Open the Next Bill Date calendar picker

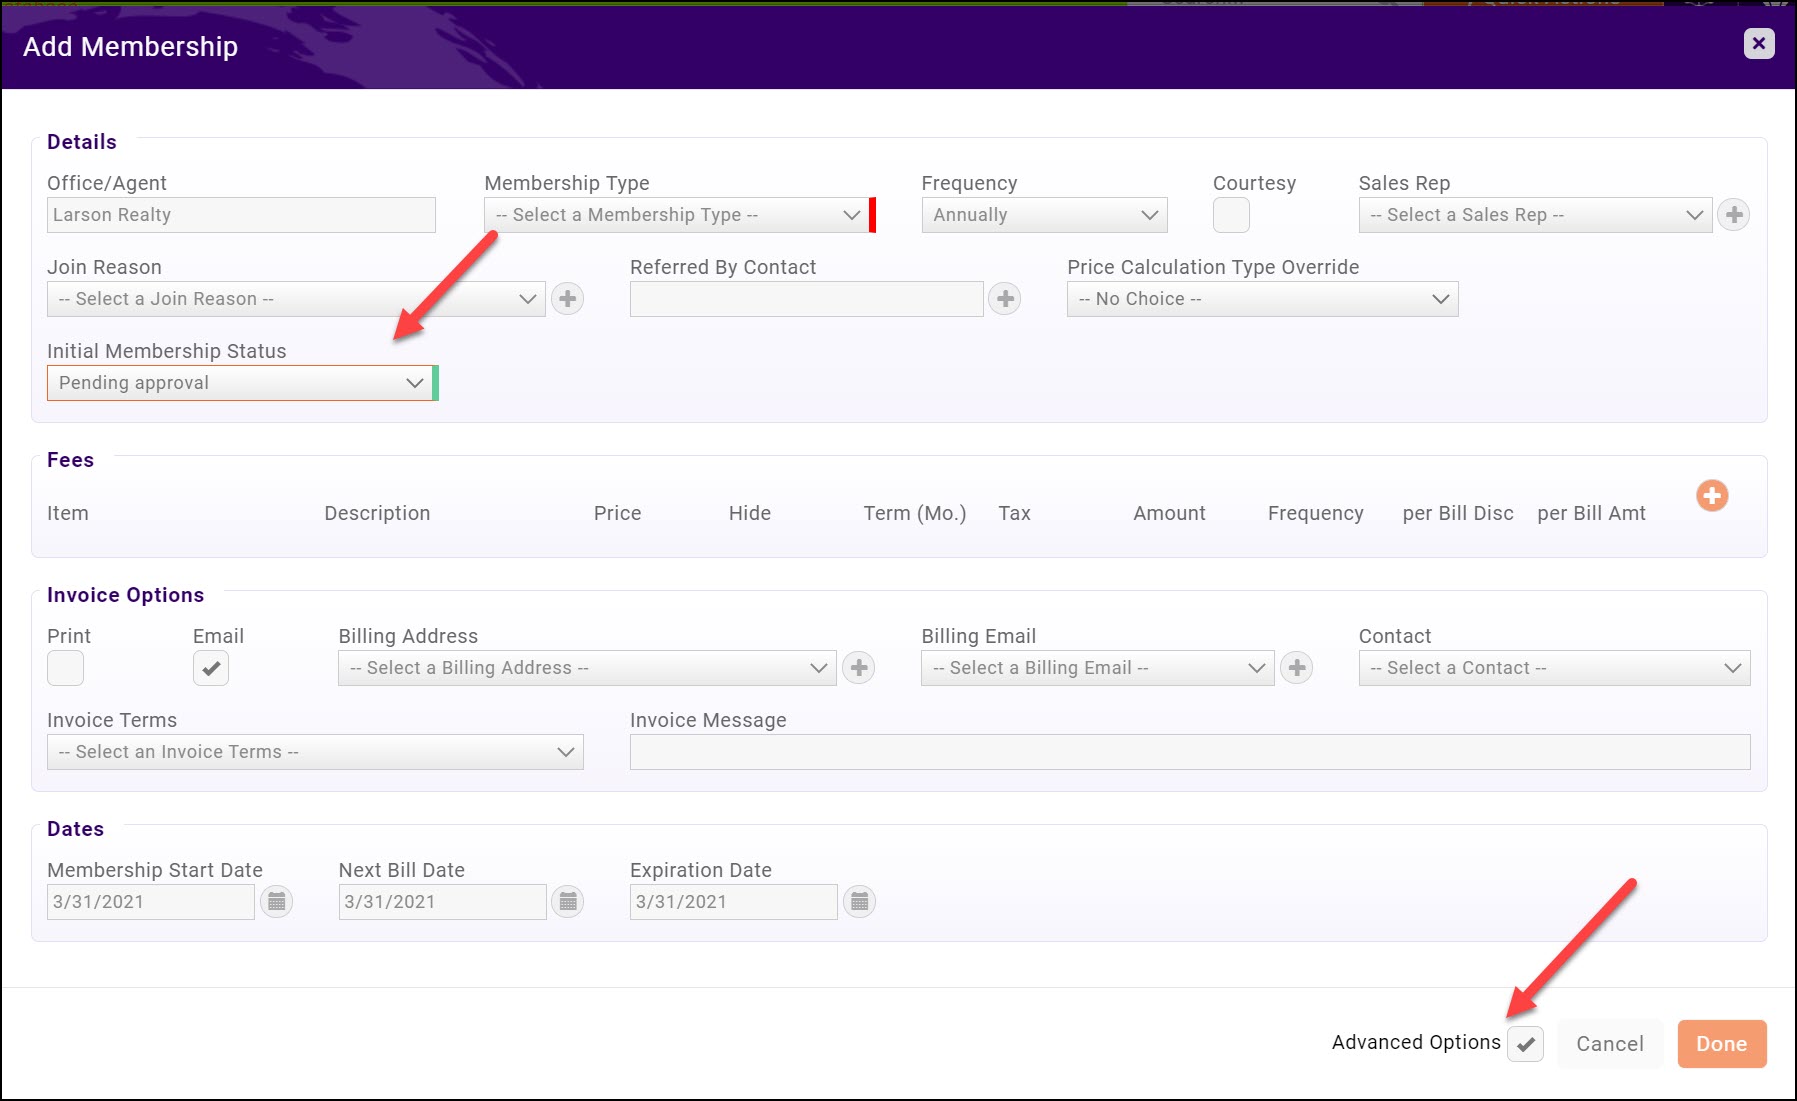click(568, 902)
